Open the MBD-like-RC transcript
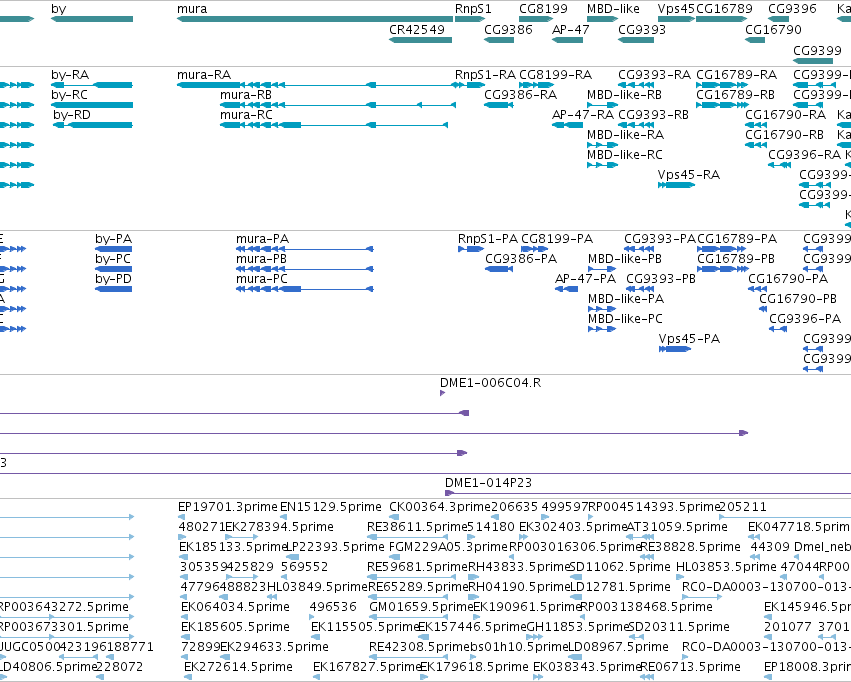 pyautogui.click(x=602, y=165)
